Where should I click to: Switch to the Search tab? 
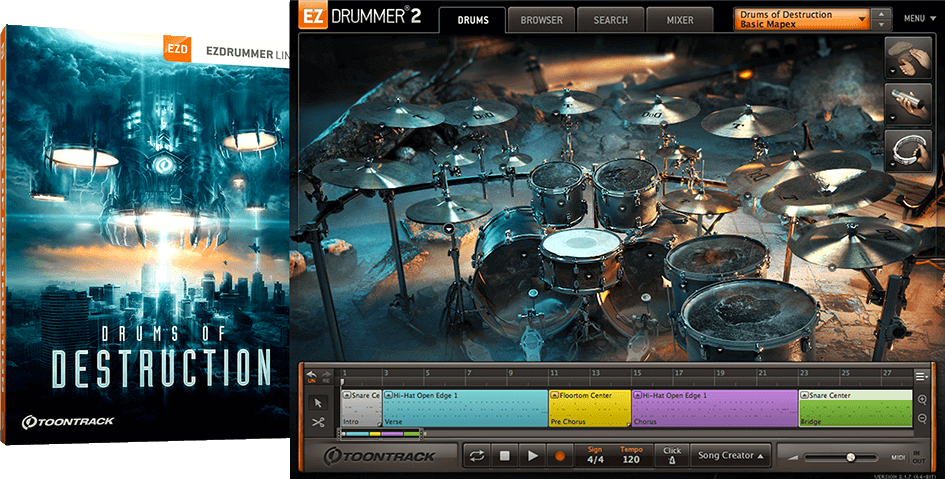coord(611,20)
